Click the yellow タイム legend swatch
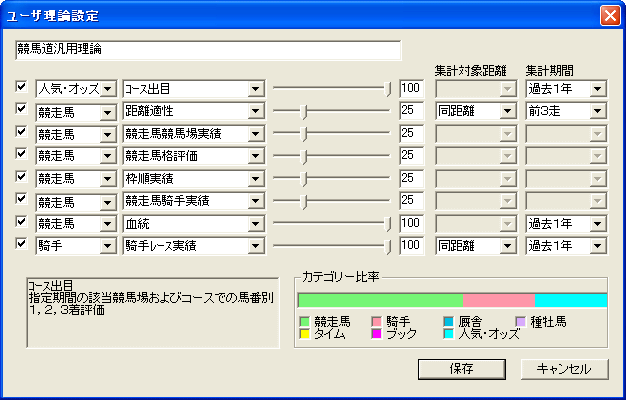 coord(305,334)
